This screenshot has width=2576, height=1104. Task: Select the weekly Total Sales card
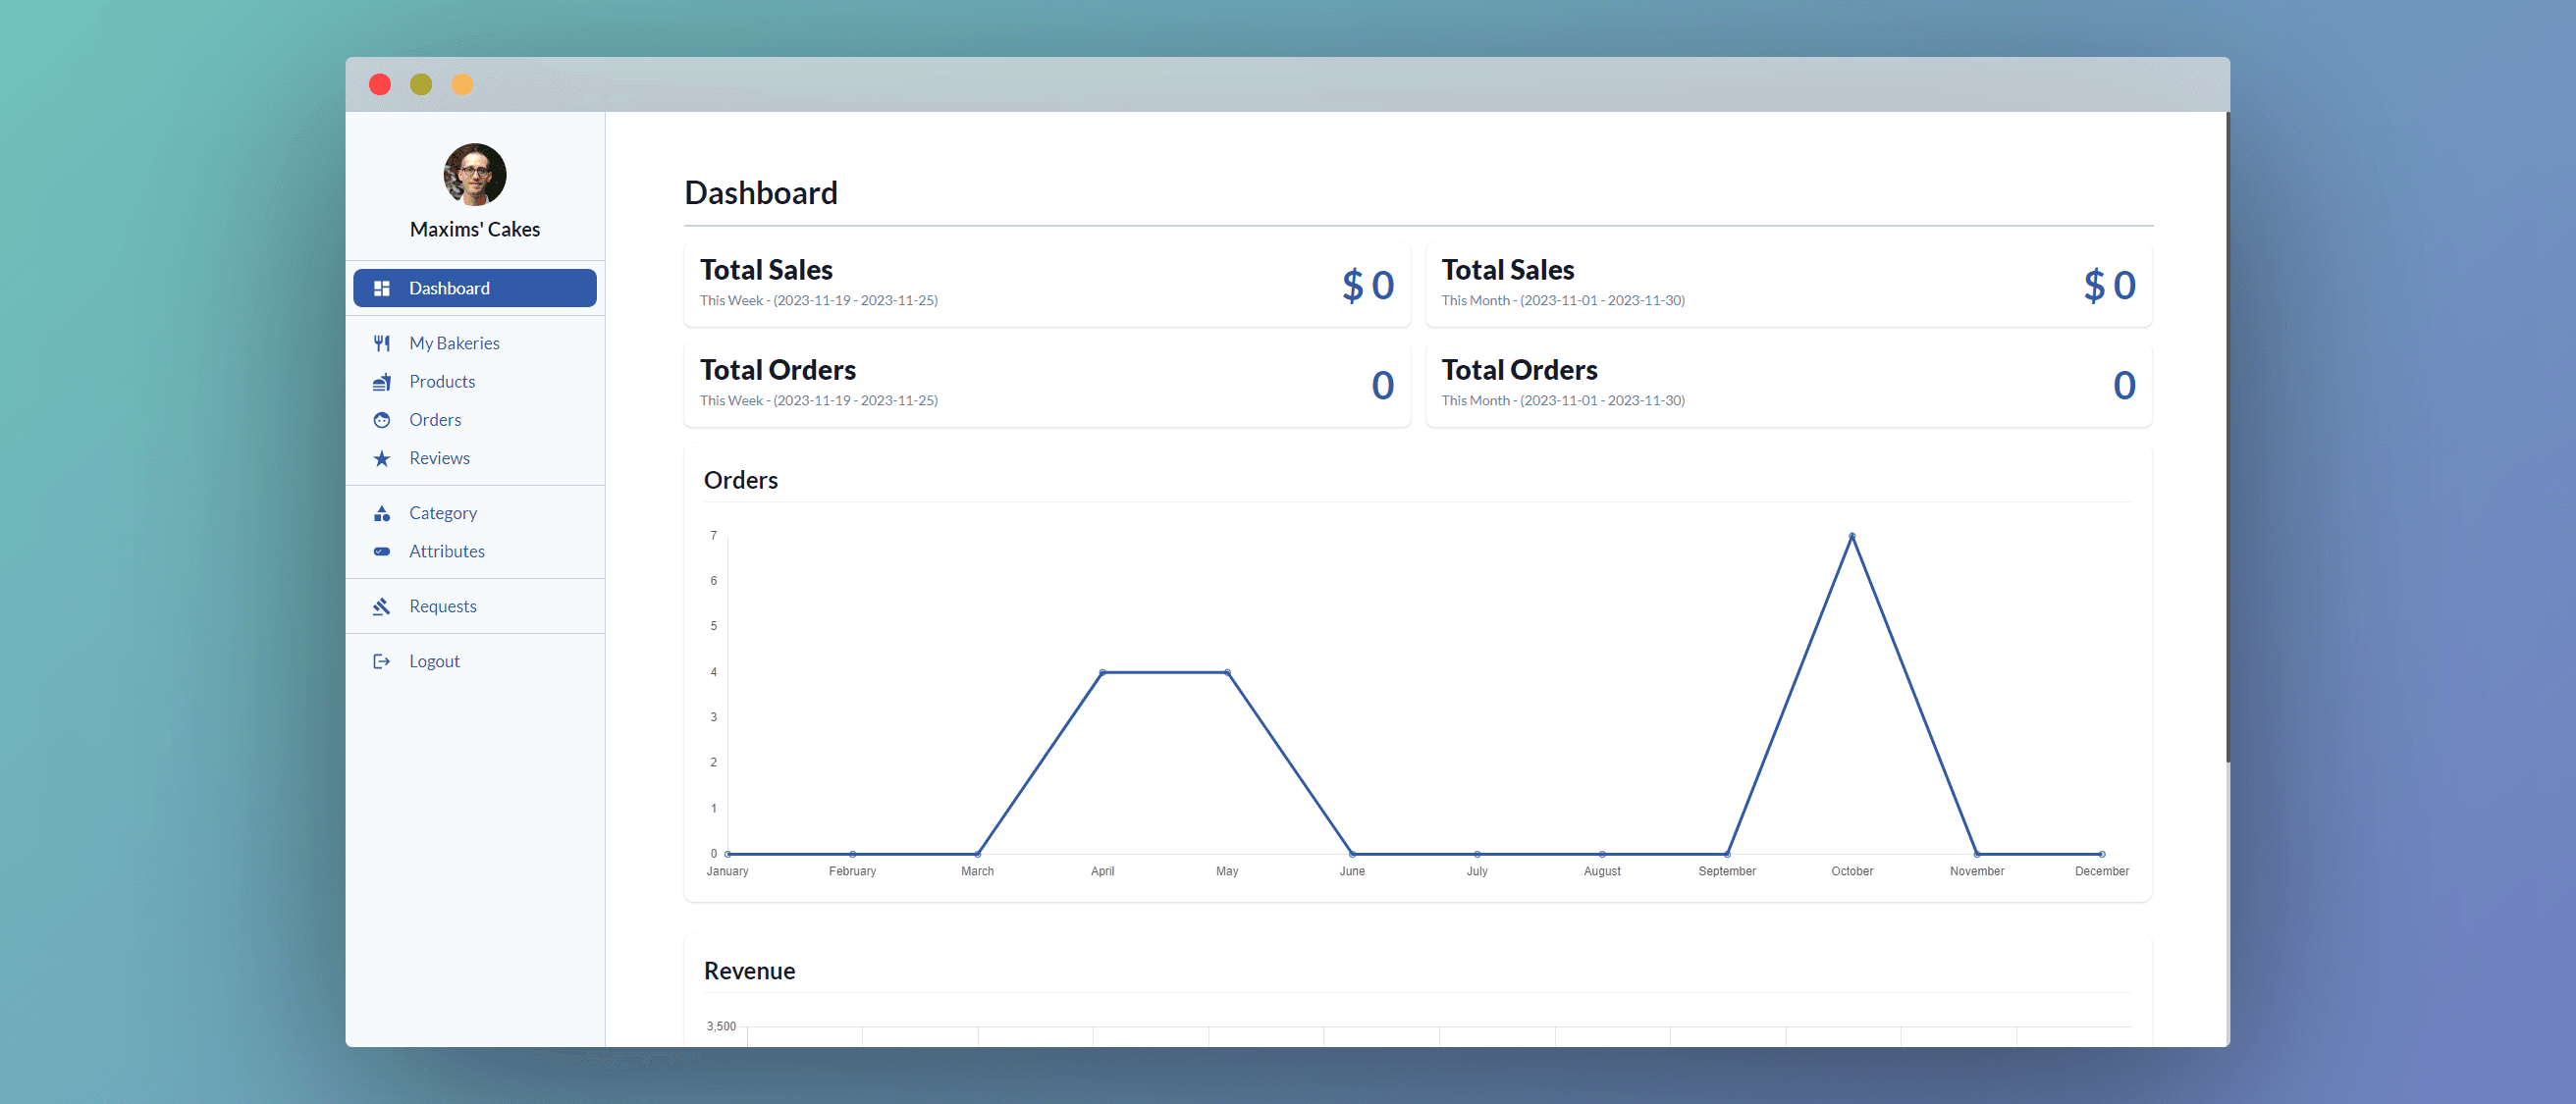click(1046, 285)
